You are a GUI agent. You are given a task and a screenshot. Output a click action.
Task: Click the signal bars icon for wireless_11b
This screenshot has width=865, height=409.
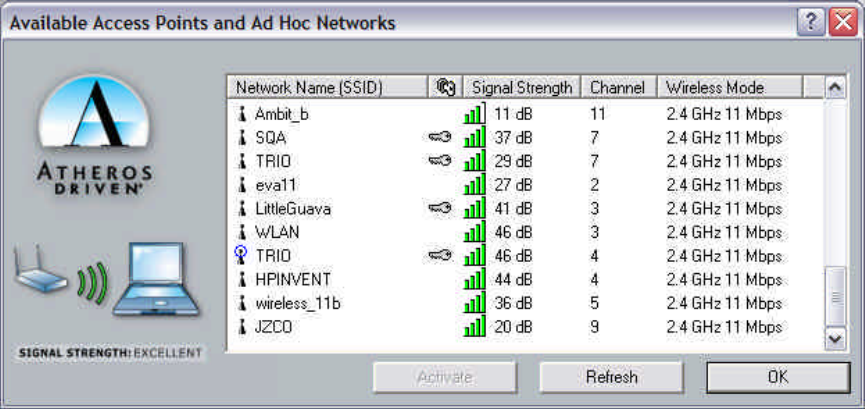pyautogui.click(x=474, y=302)
